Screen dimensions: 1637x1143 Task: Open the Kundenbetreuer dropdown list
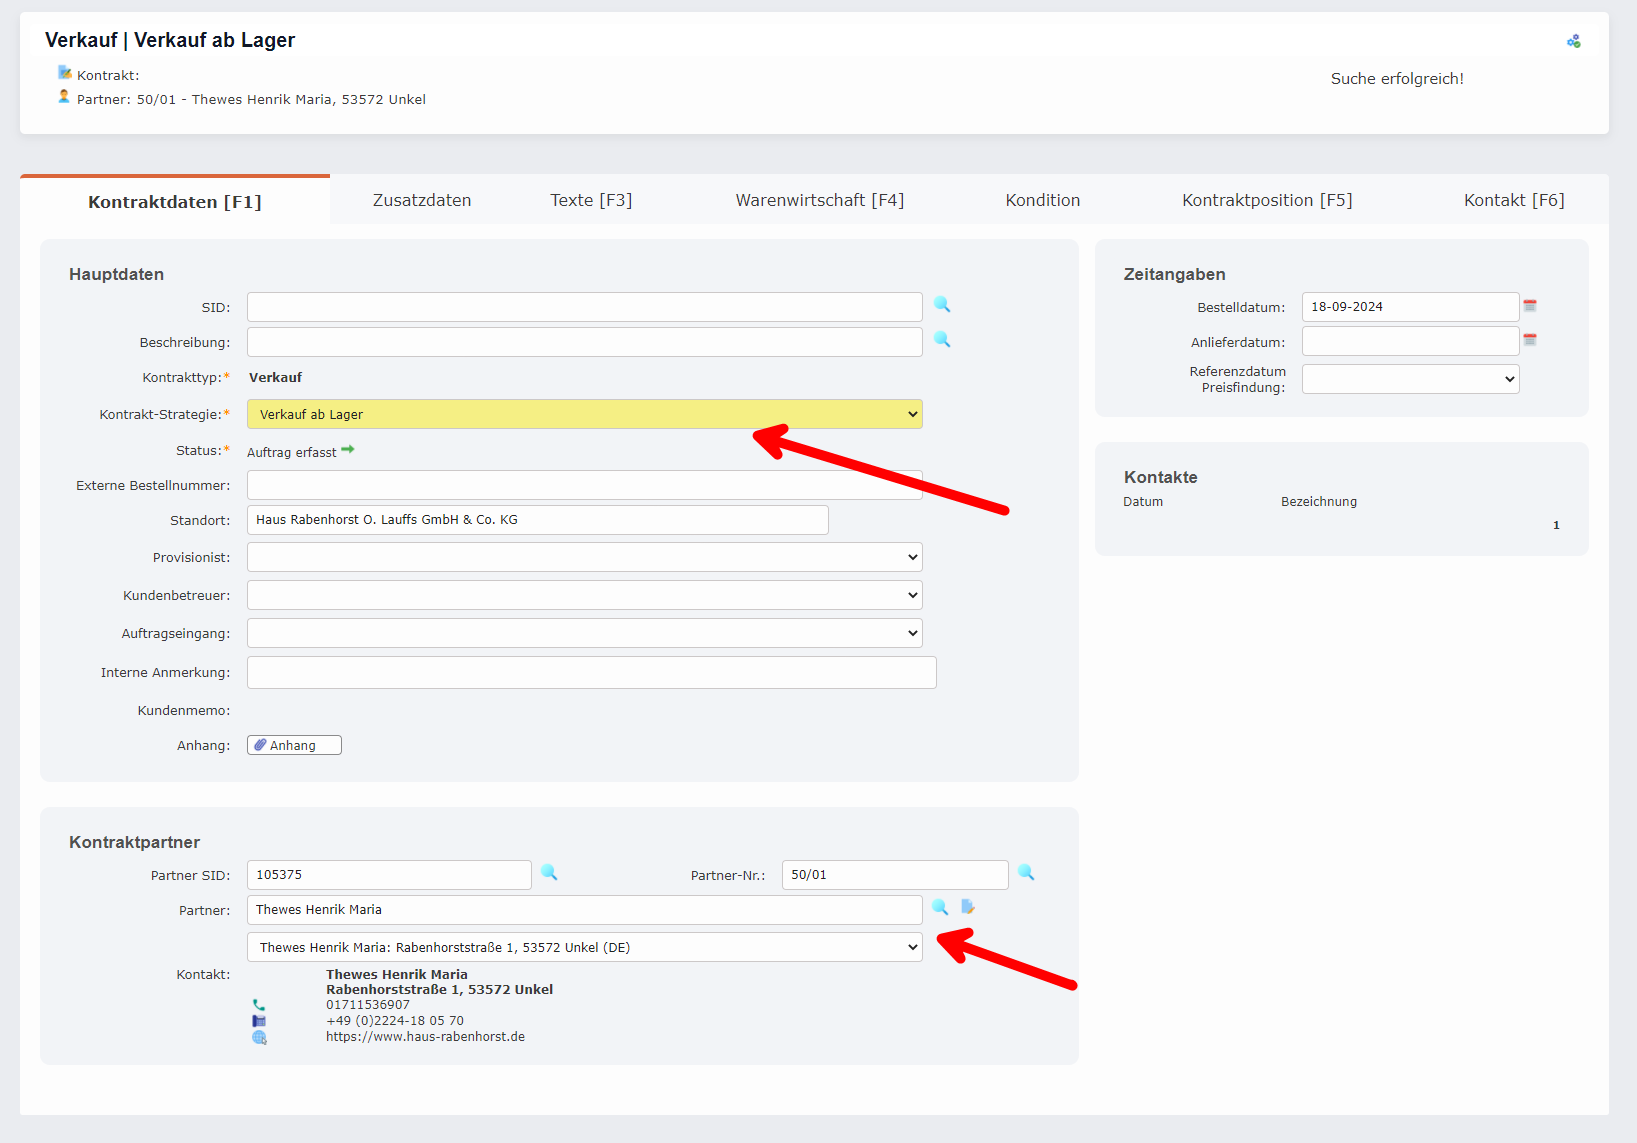tap(584, 595)
